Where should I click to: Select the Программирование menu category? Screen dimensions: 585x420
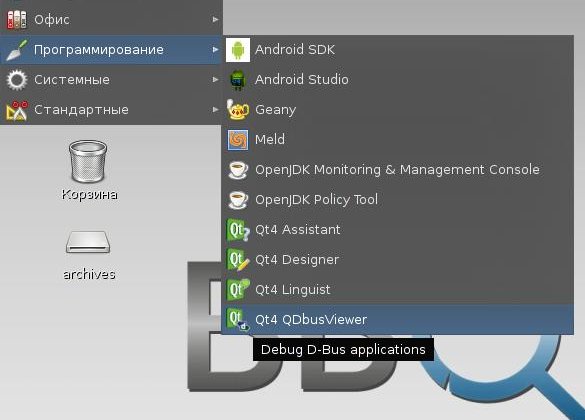[x=111, y=50]
